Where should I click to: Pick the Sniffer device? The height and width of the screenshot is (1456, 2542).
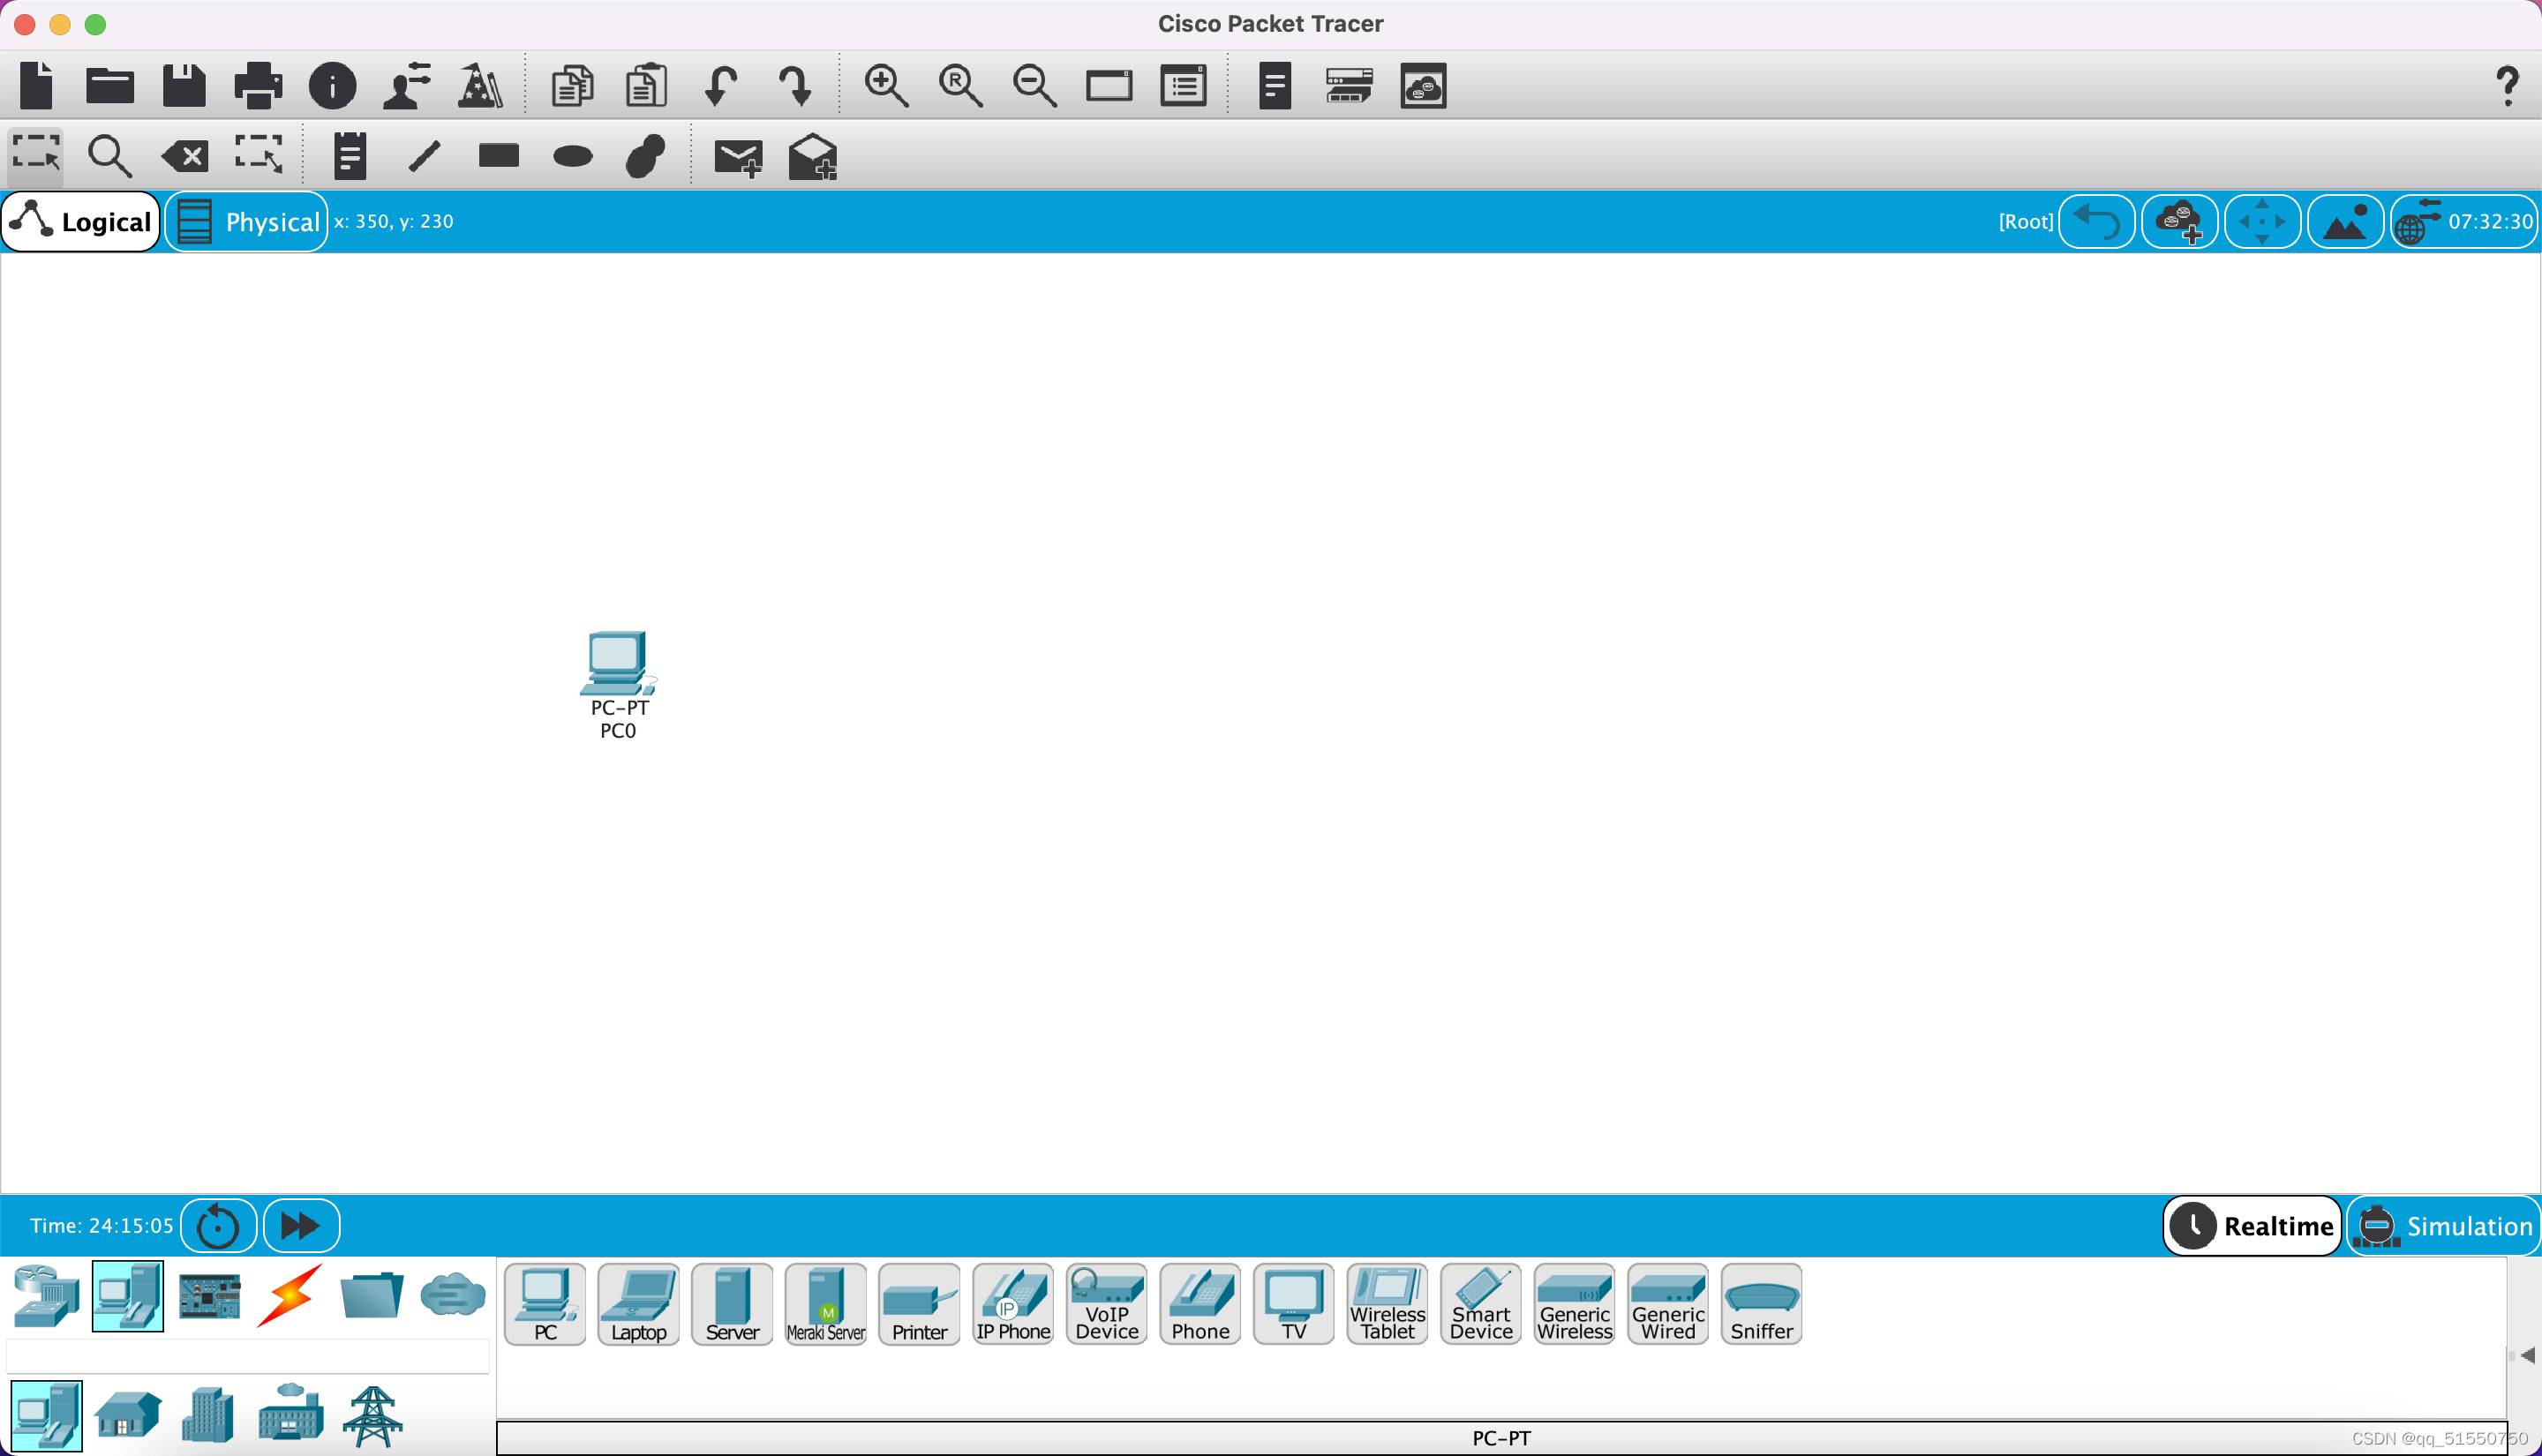coord(1762,1304)
